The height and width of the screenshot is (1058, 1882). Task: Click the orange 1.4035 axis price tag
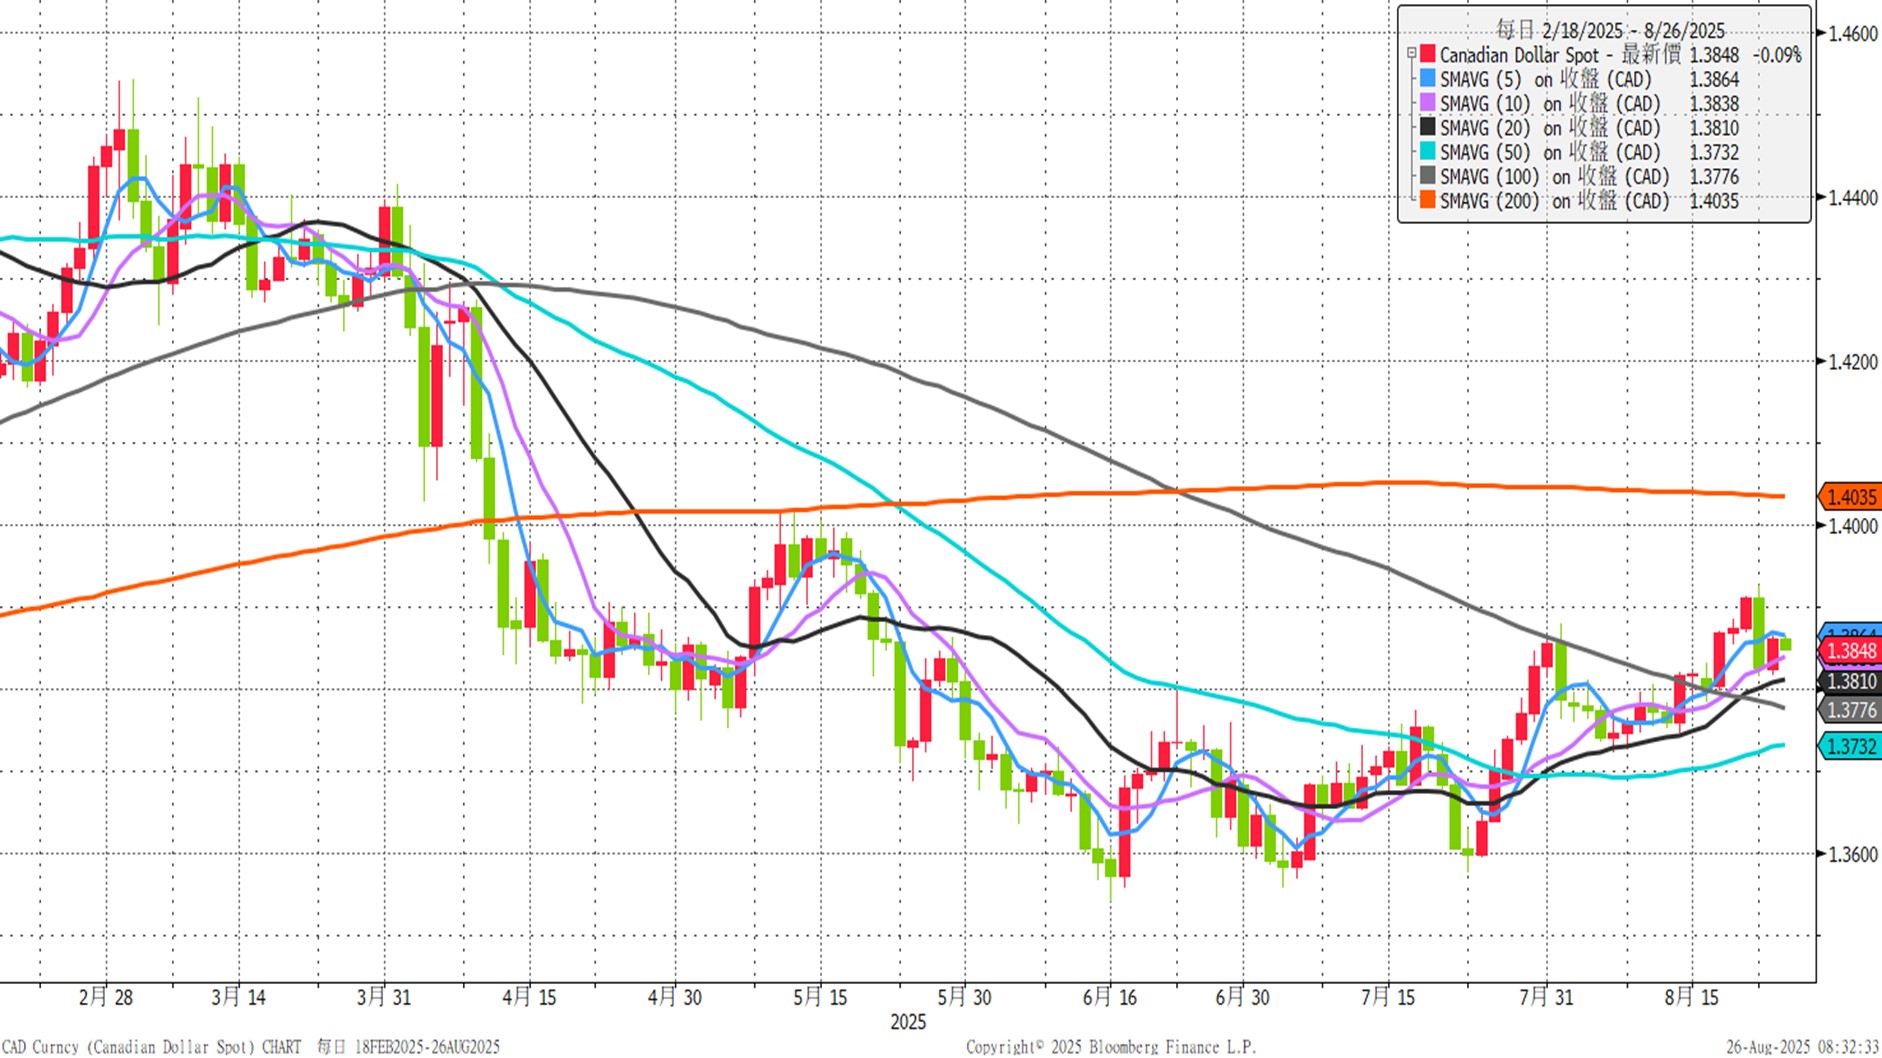[x=1848, y=497]
